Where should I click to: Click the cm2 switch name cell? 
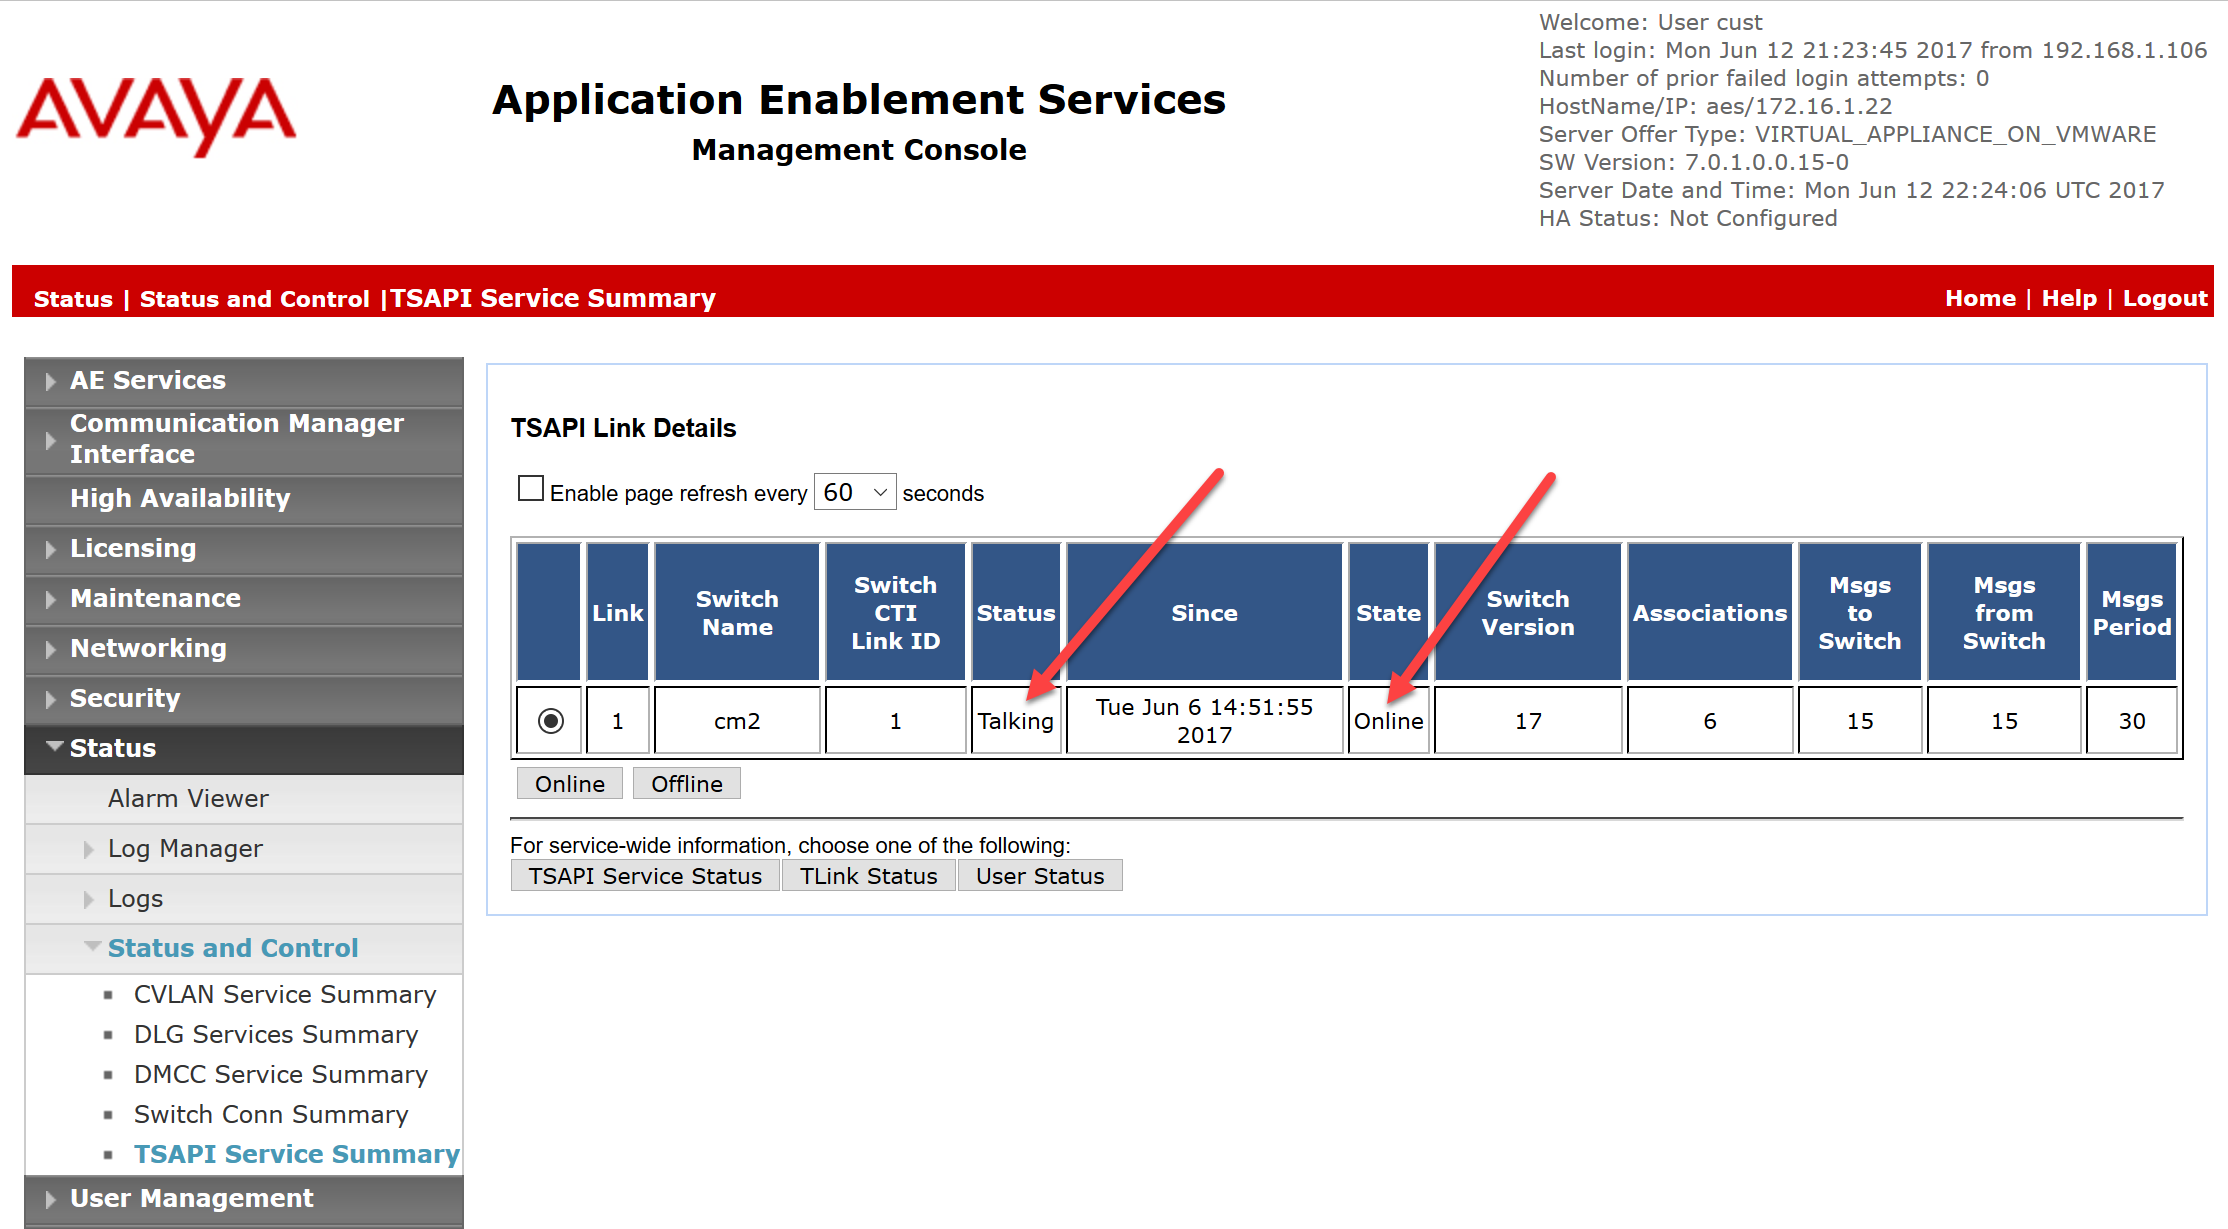737,721
